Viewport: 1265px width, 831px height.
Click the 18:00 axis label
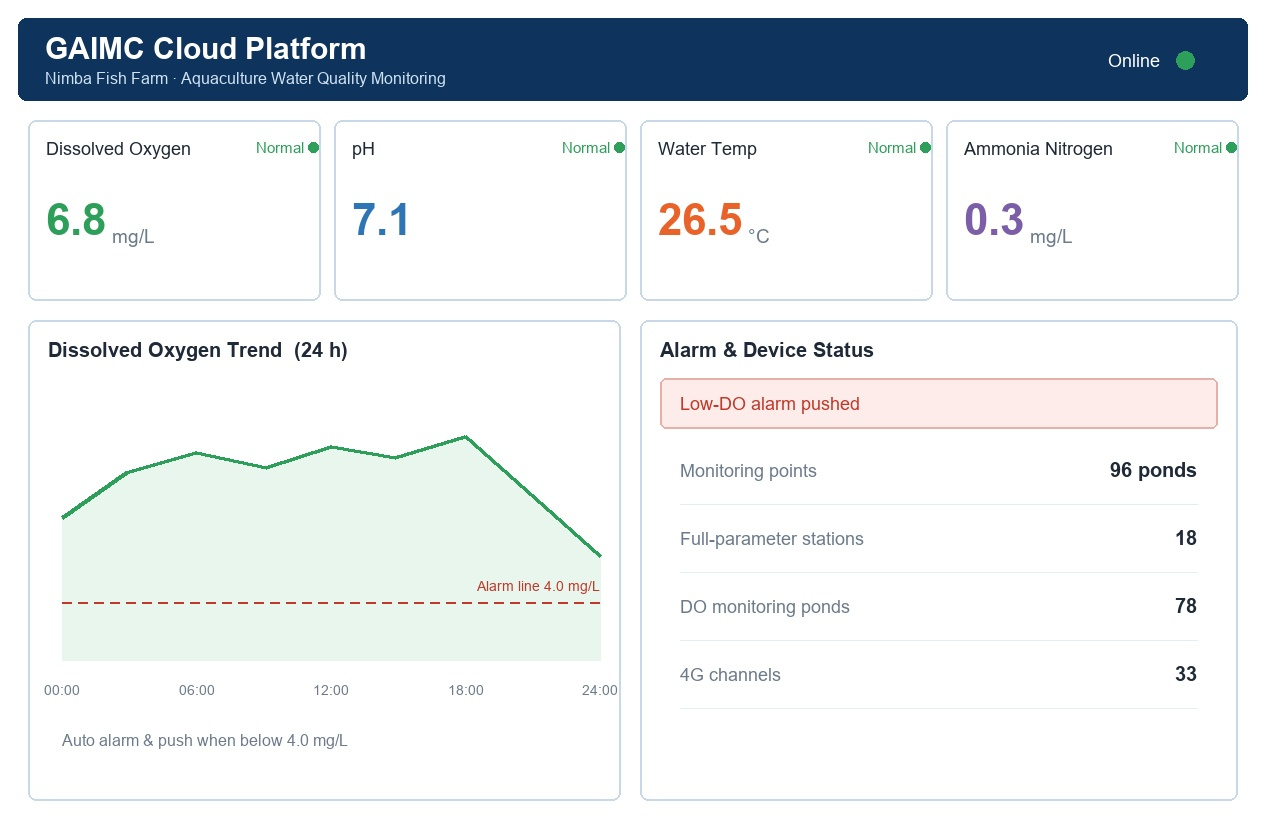point(466,690)
